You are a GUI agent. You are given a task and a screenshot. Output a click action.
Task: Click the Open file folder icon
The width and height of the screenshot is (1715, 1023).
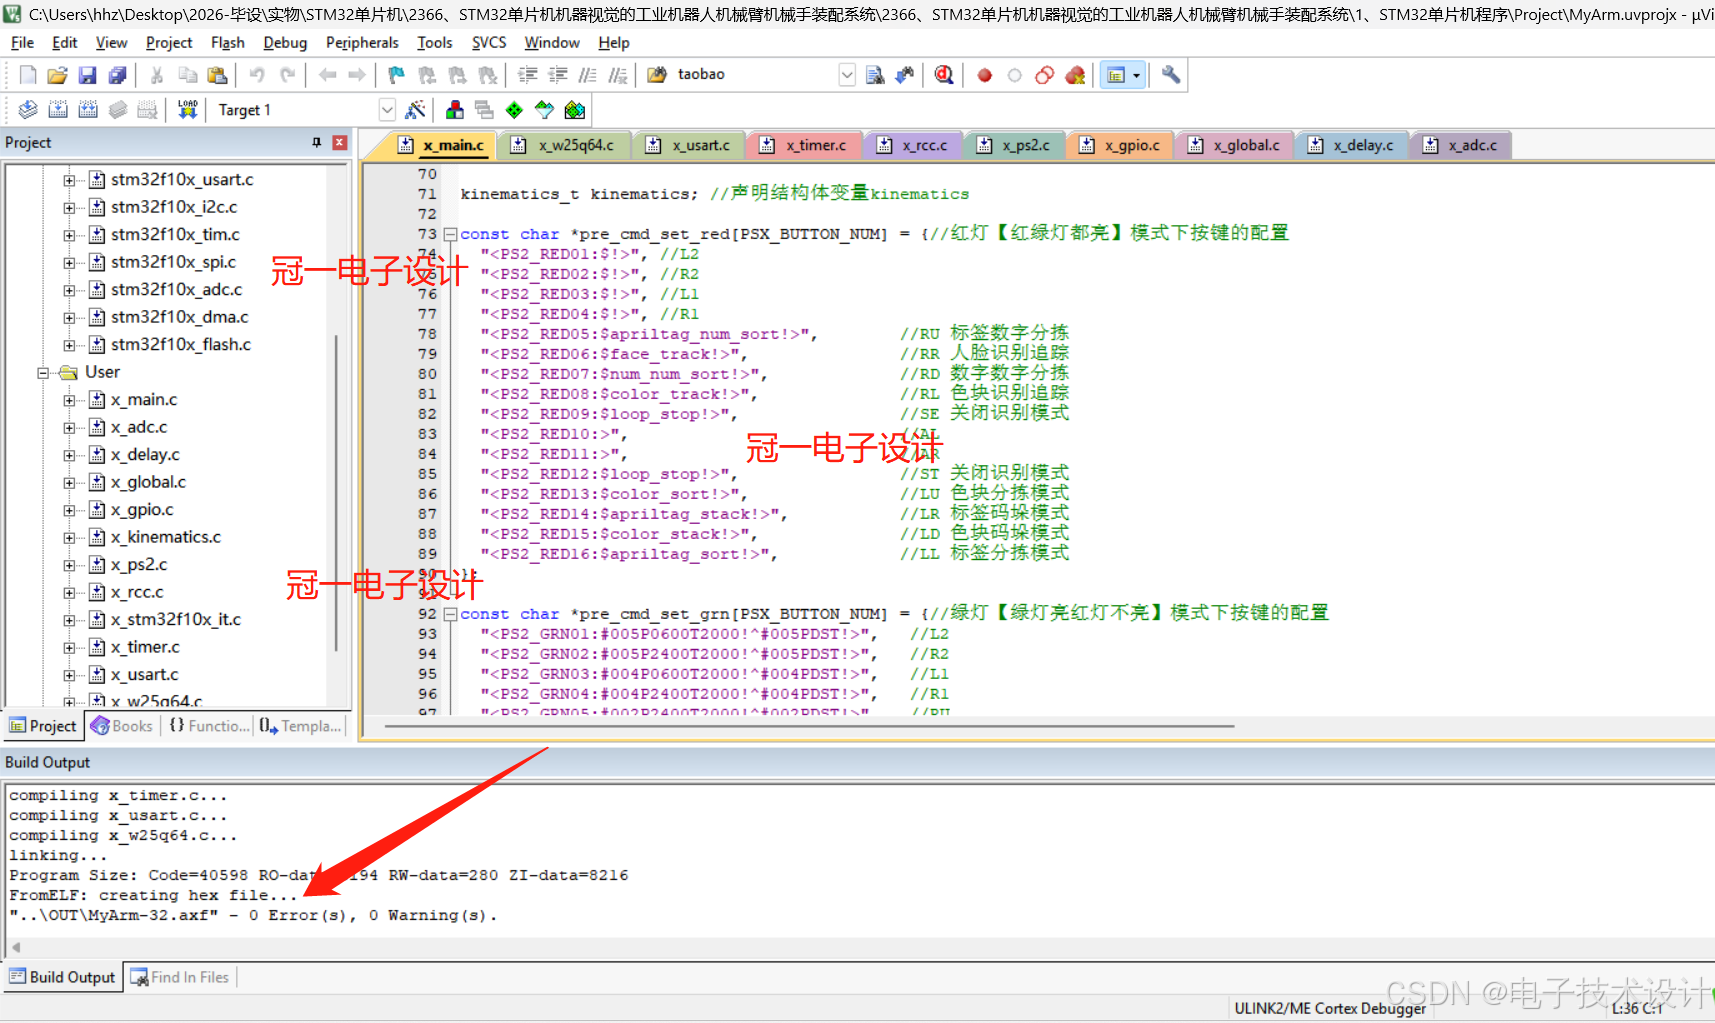tap(57, 75)
